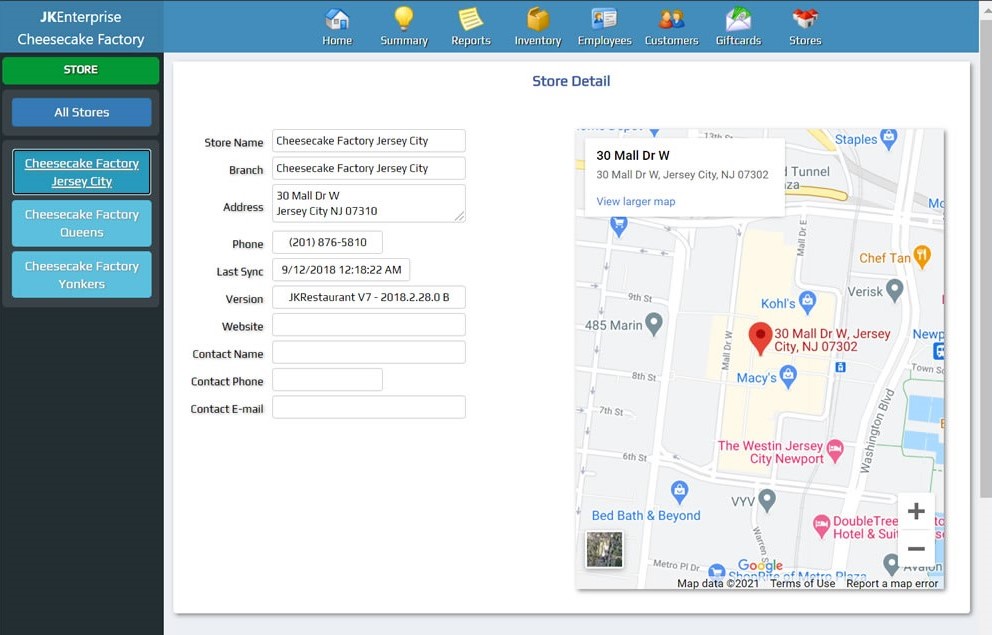Open the Inventory box icon
Viewport: 992px width, 635px height.
(x=538, y=19)
